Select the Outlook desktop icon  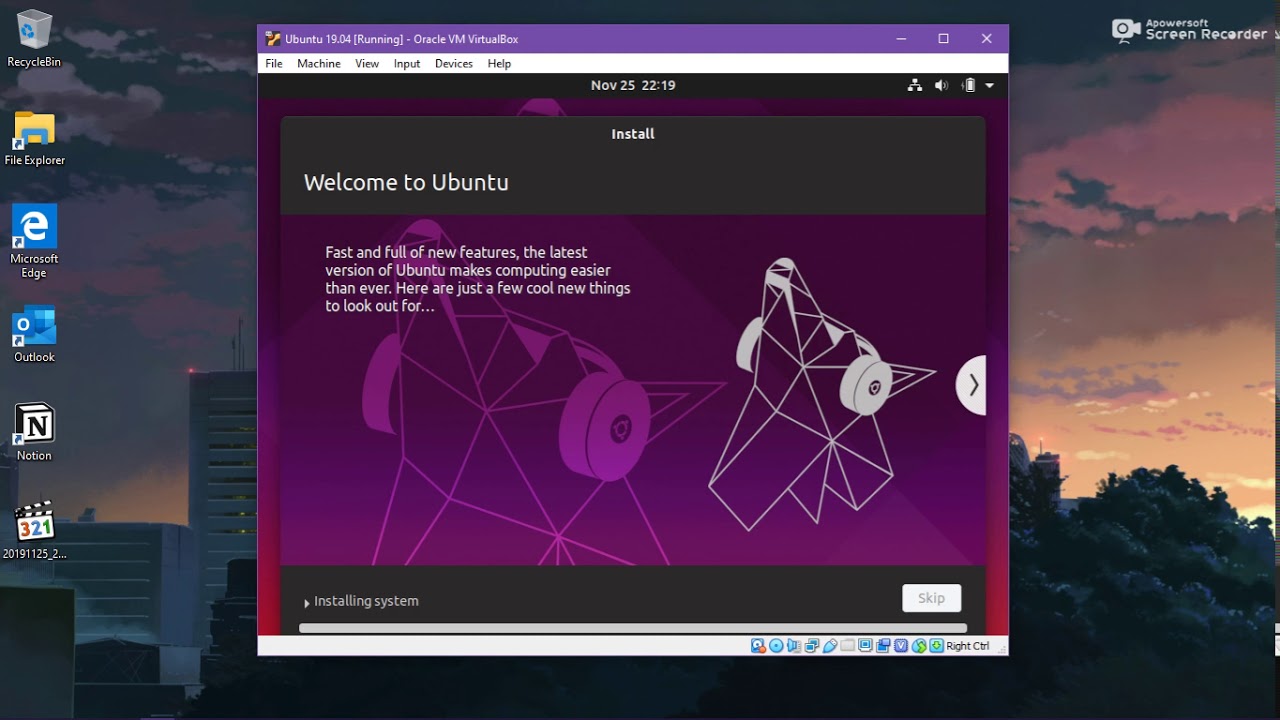[x=34, y=335]
